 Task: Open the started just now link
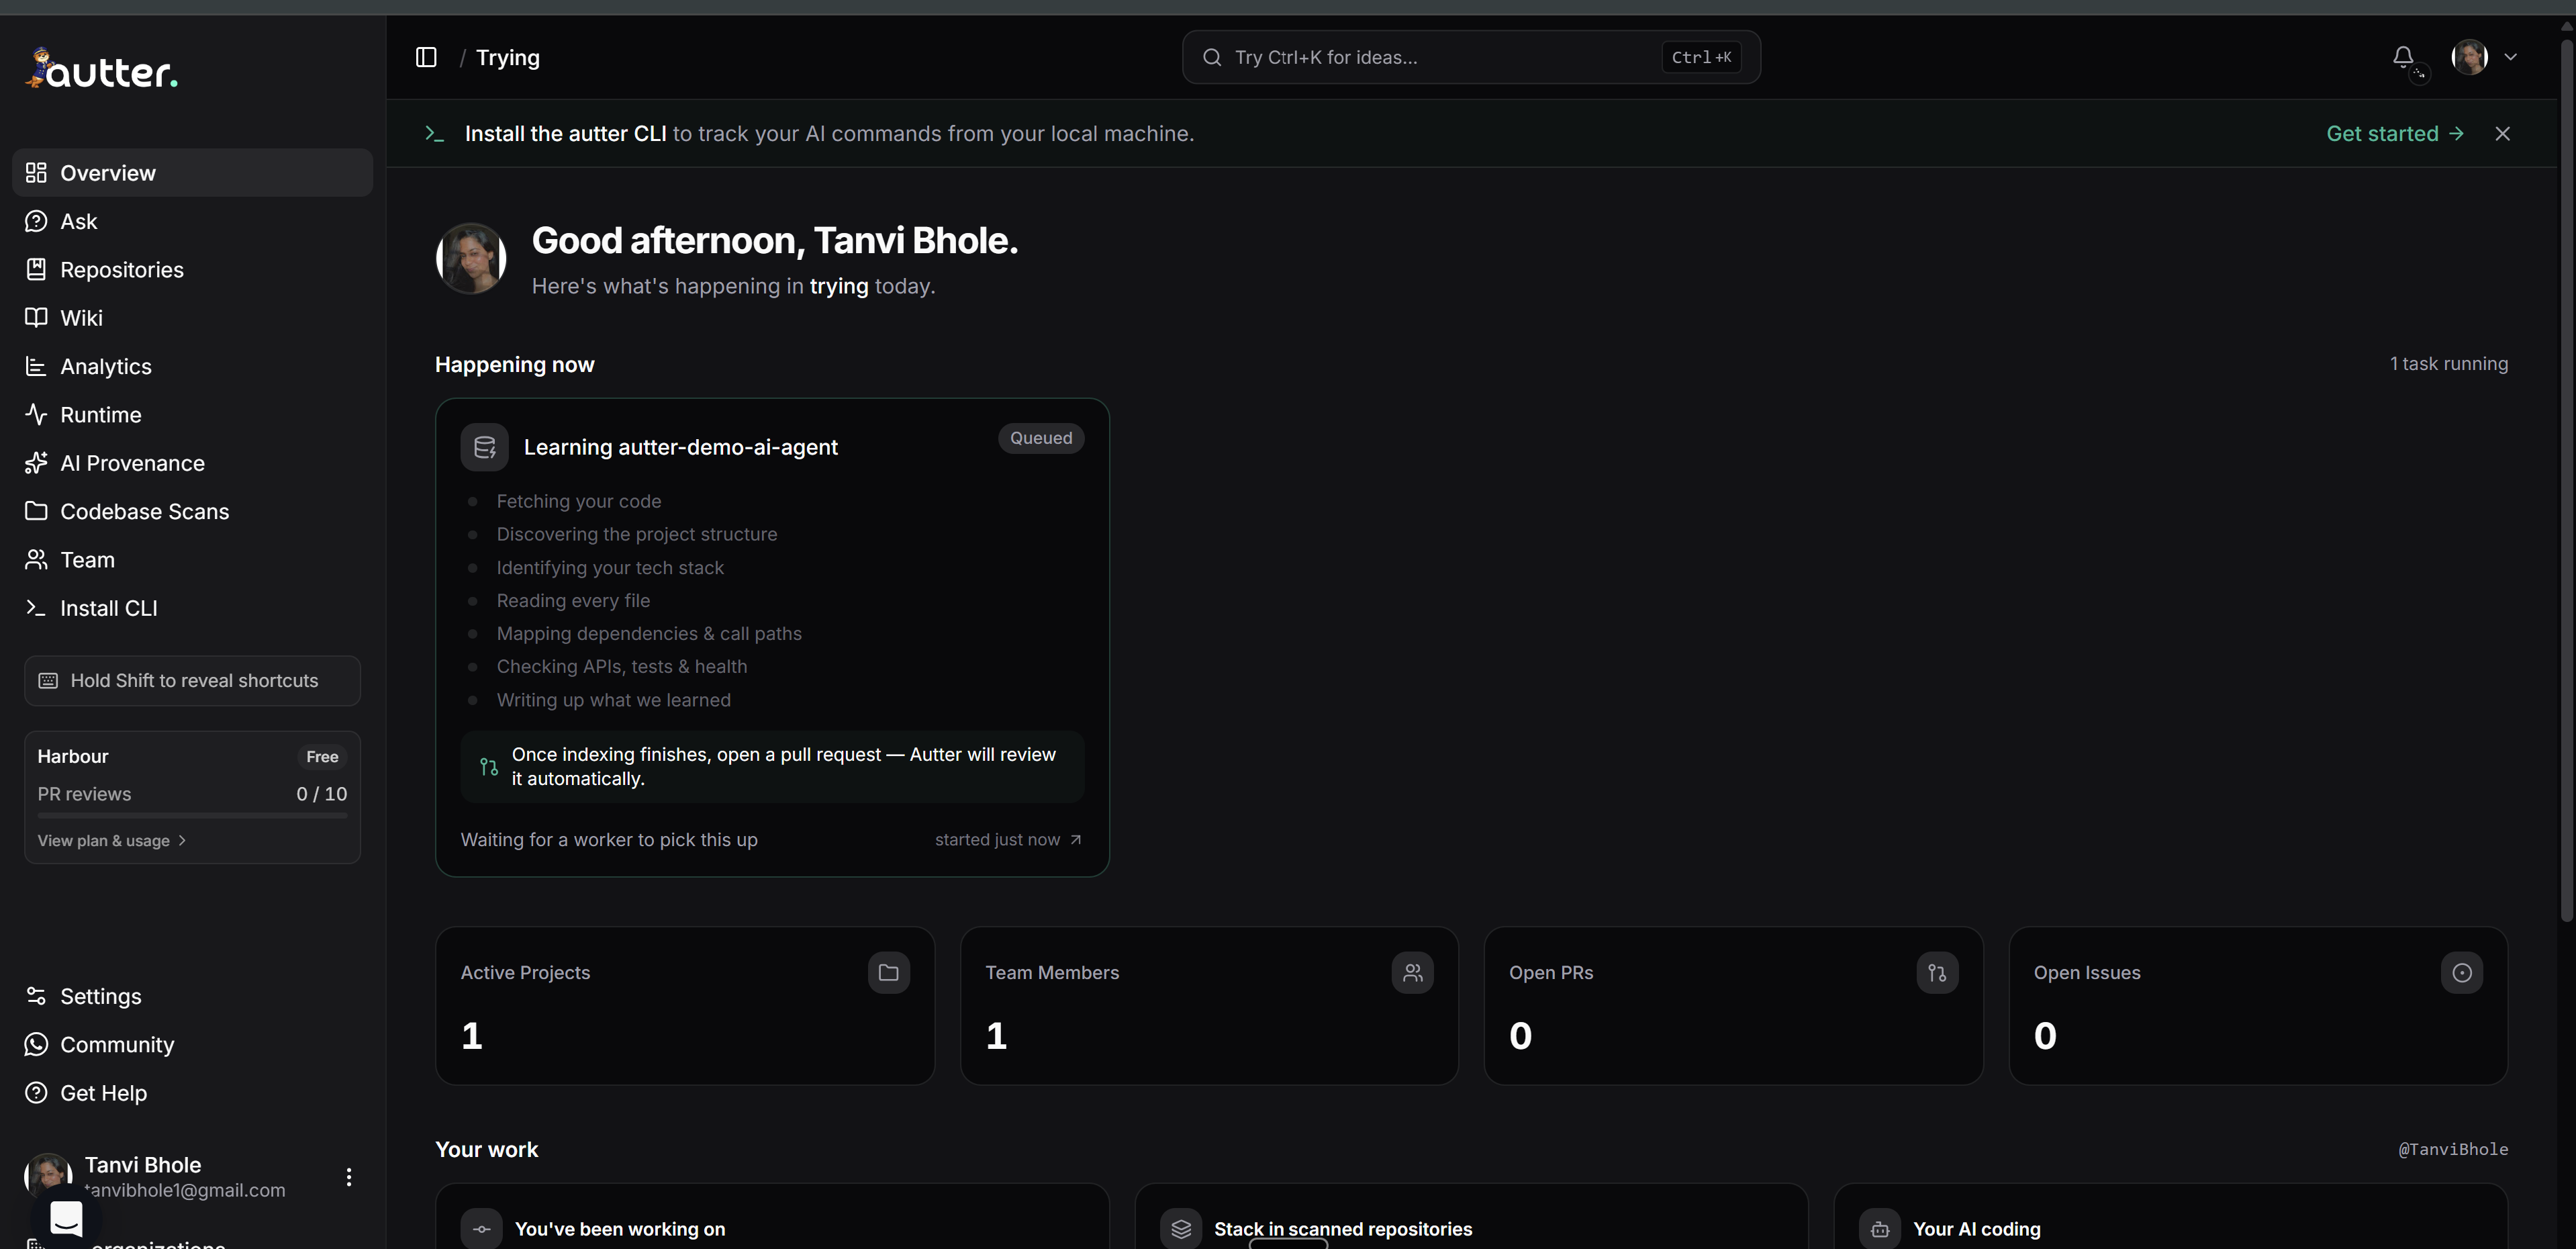point(1008,840)
